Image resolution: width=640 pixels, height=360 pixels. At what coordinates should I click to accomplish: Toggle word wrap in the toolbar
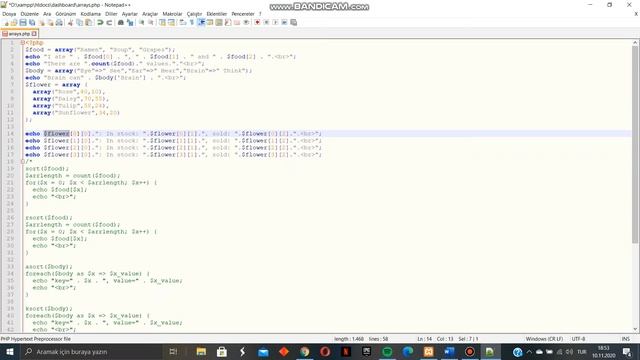click(x=182, y=22)
